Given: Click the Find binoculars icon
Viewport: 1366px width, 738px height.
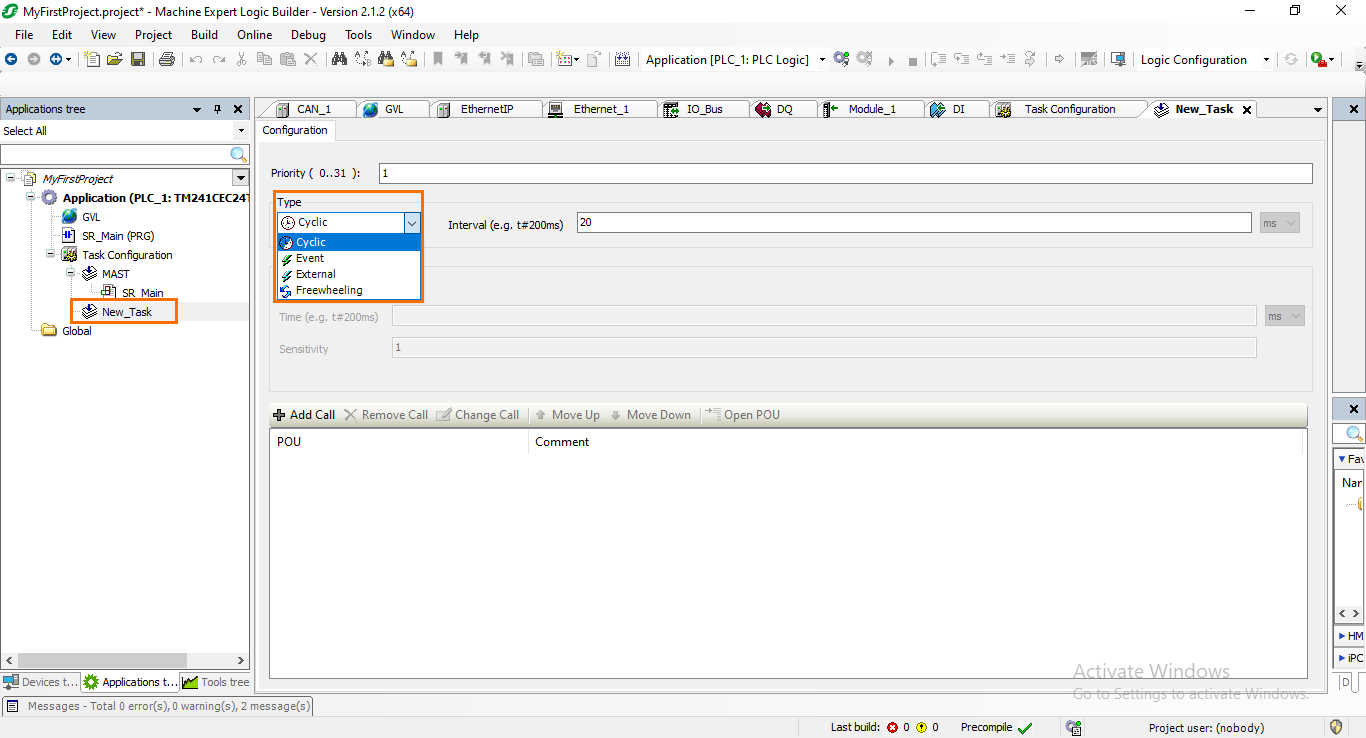Looking at the screenshot, I should click(x=339, y=59).
